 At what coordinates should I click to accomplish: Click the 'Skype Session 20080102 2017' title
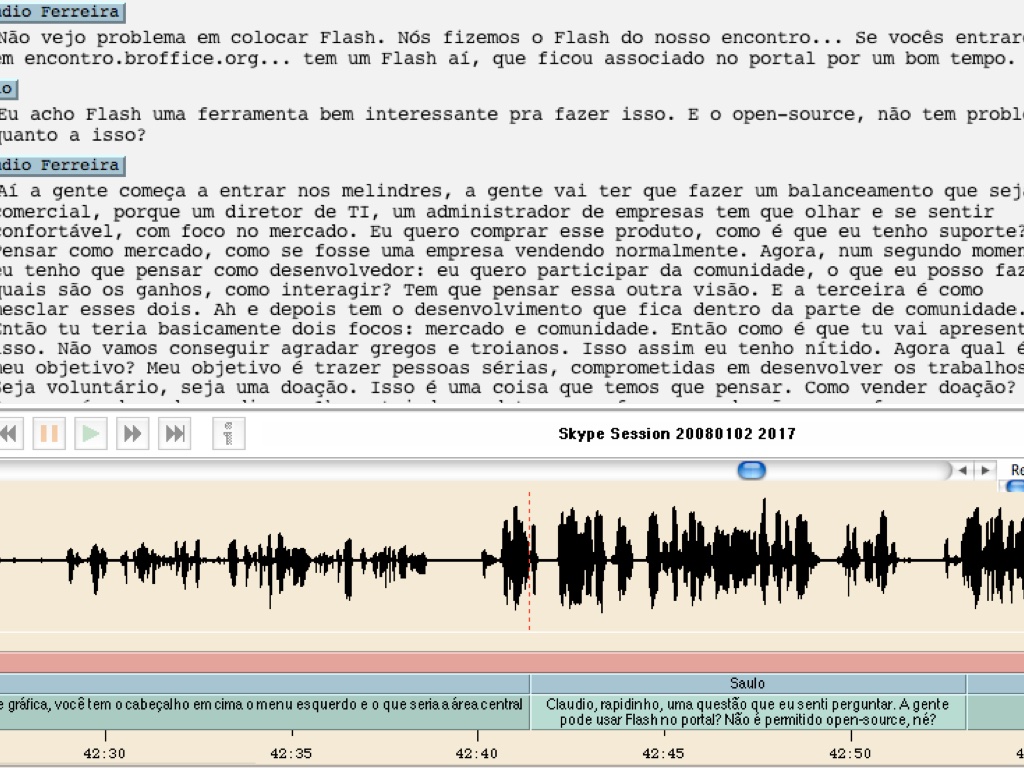[x=677, y=434]
